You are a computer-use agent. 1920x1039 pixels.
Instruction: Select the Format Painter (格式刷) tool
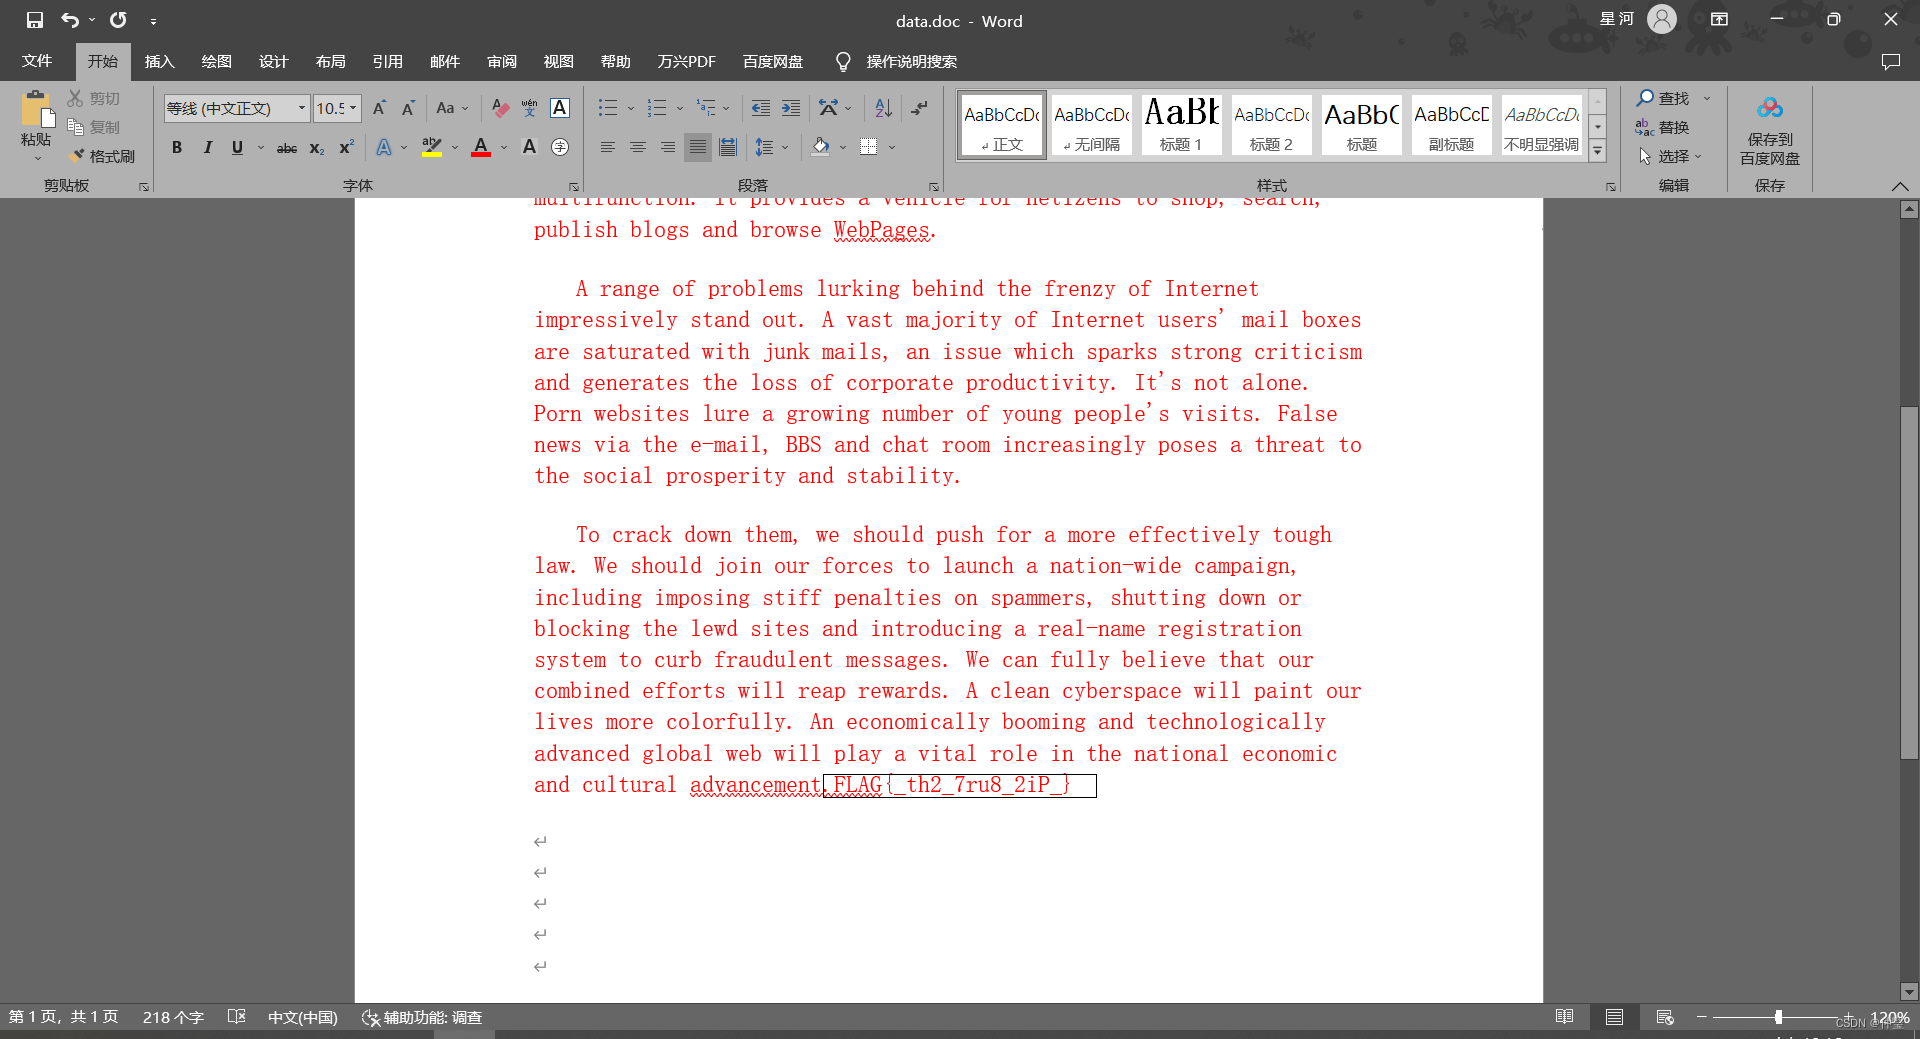tap(102, 156)
